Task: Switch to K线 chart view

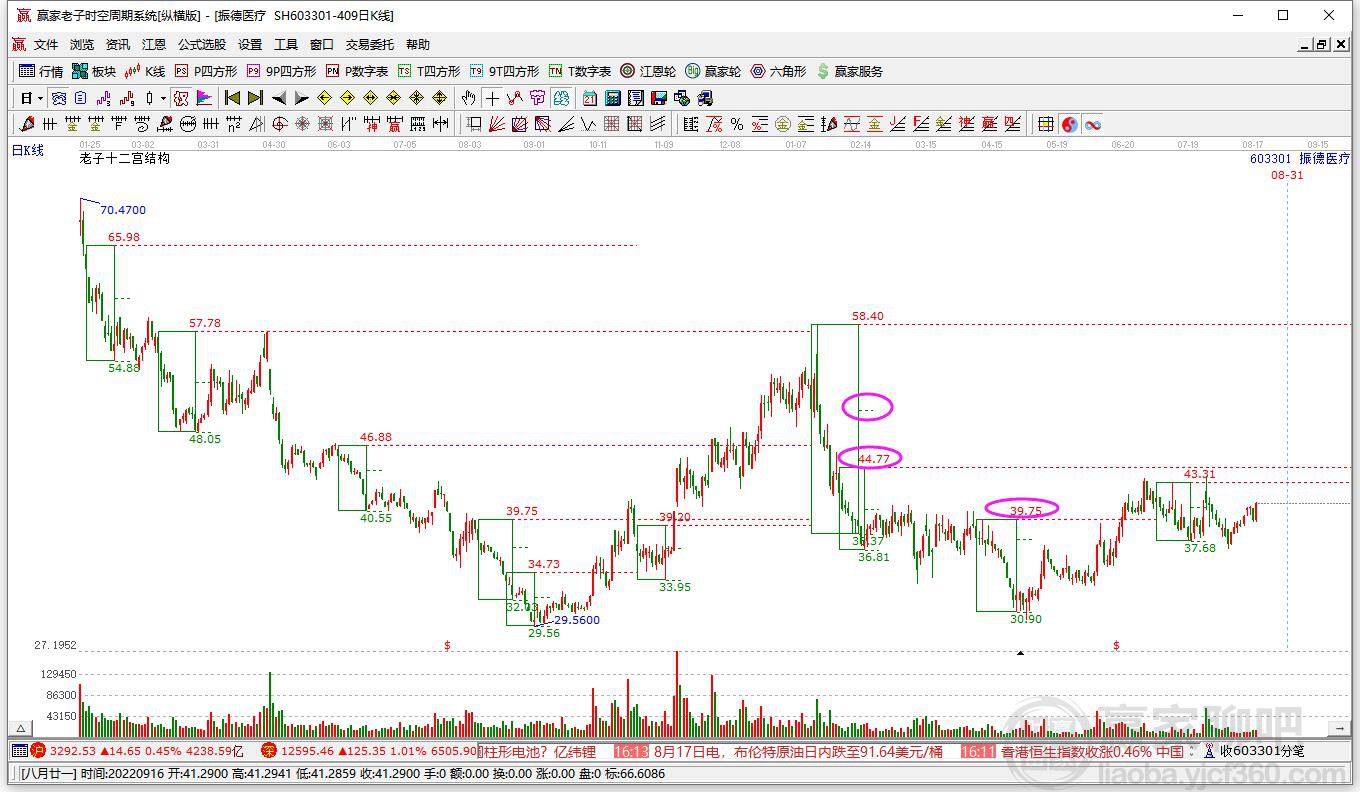Action: click(145, 71)
